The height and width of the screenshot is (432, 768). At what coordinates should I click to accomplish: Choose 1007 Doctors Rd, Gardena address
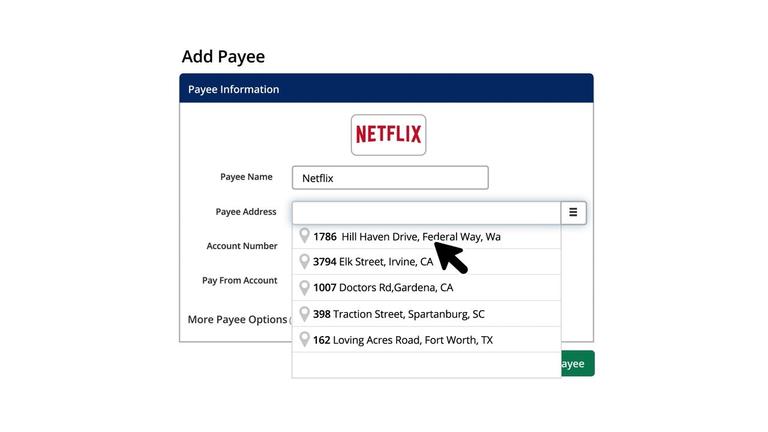point(426,288)
